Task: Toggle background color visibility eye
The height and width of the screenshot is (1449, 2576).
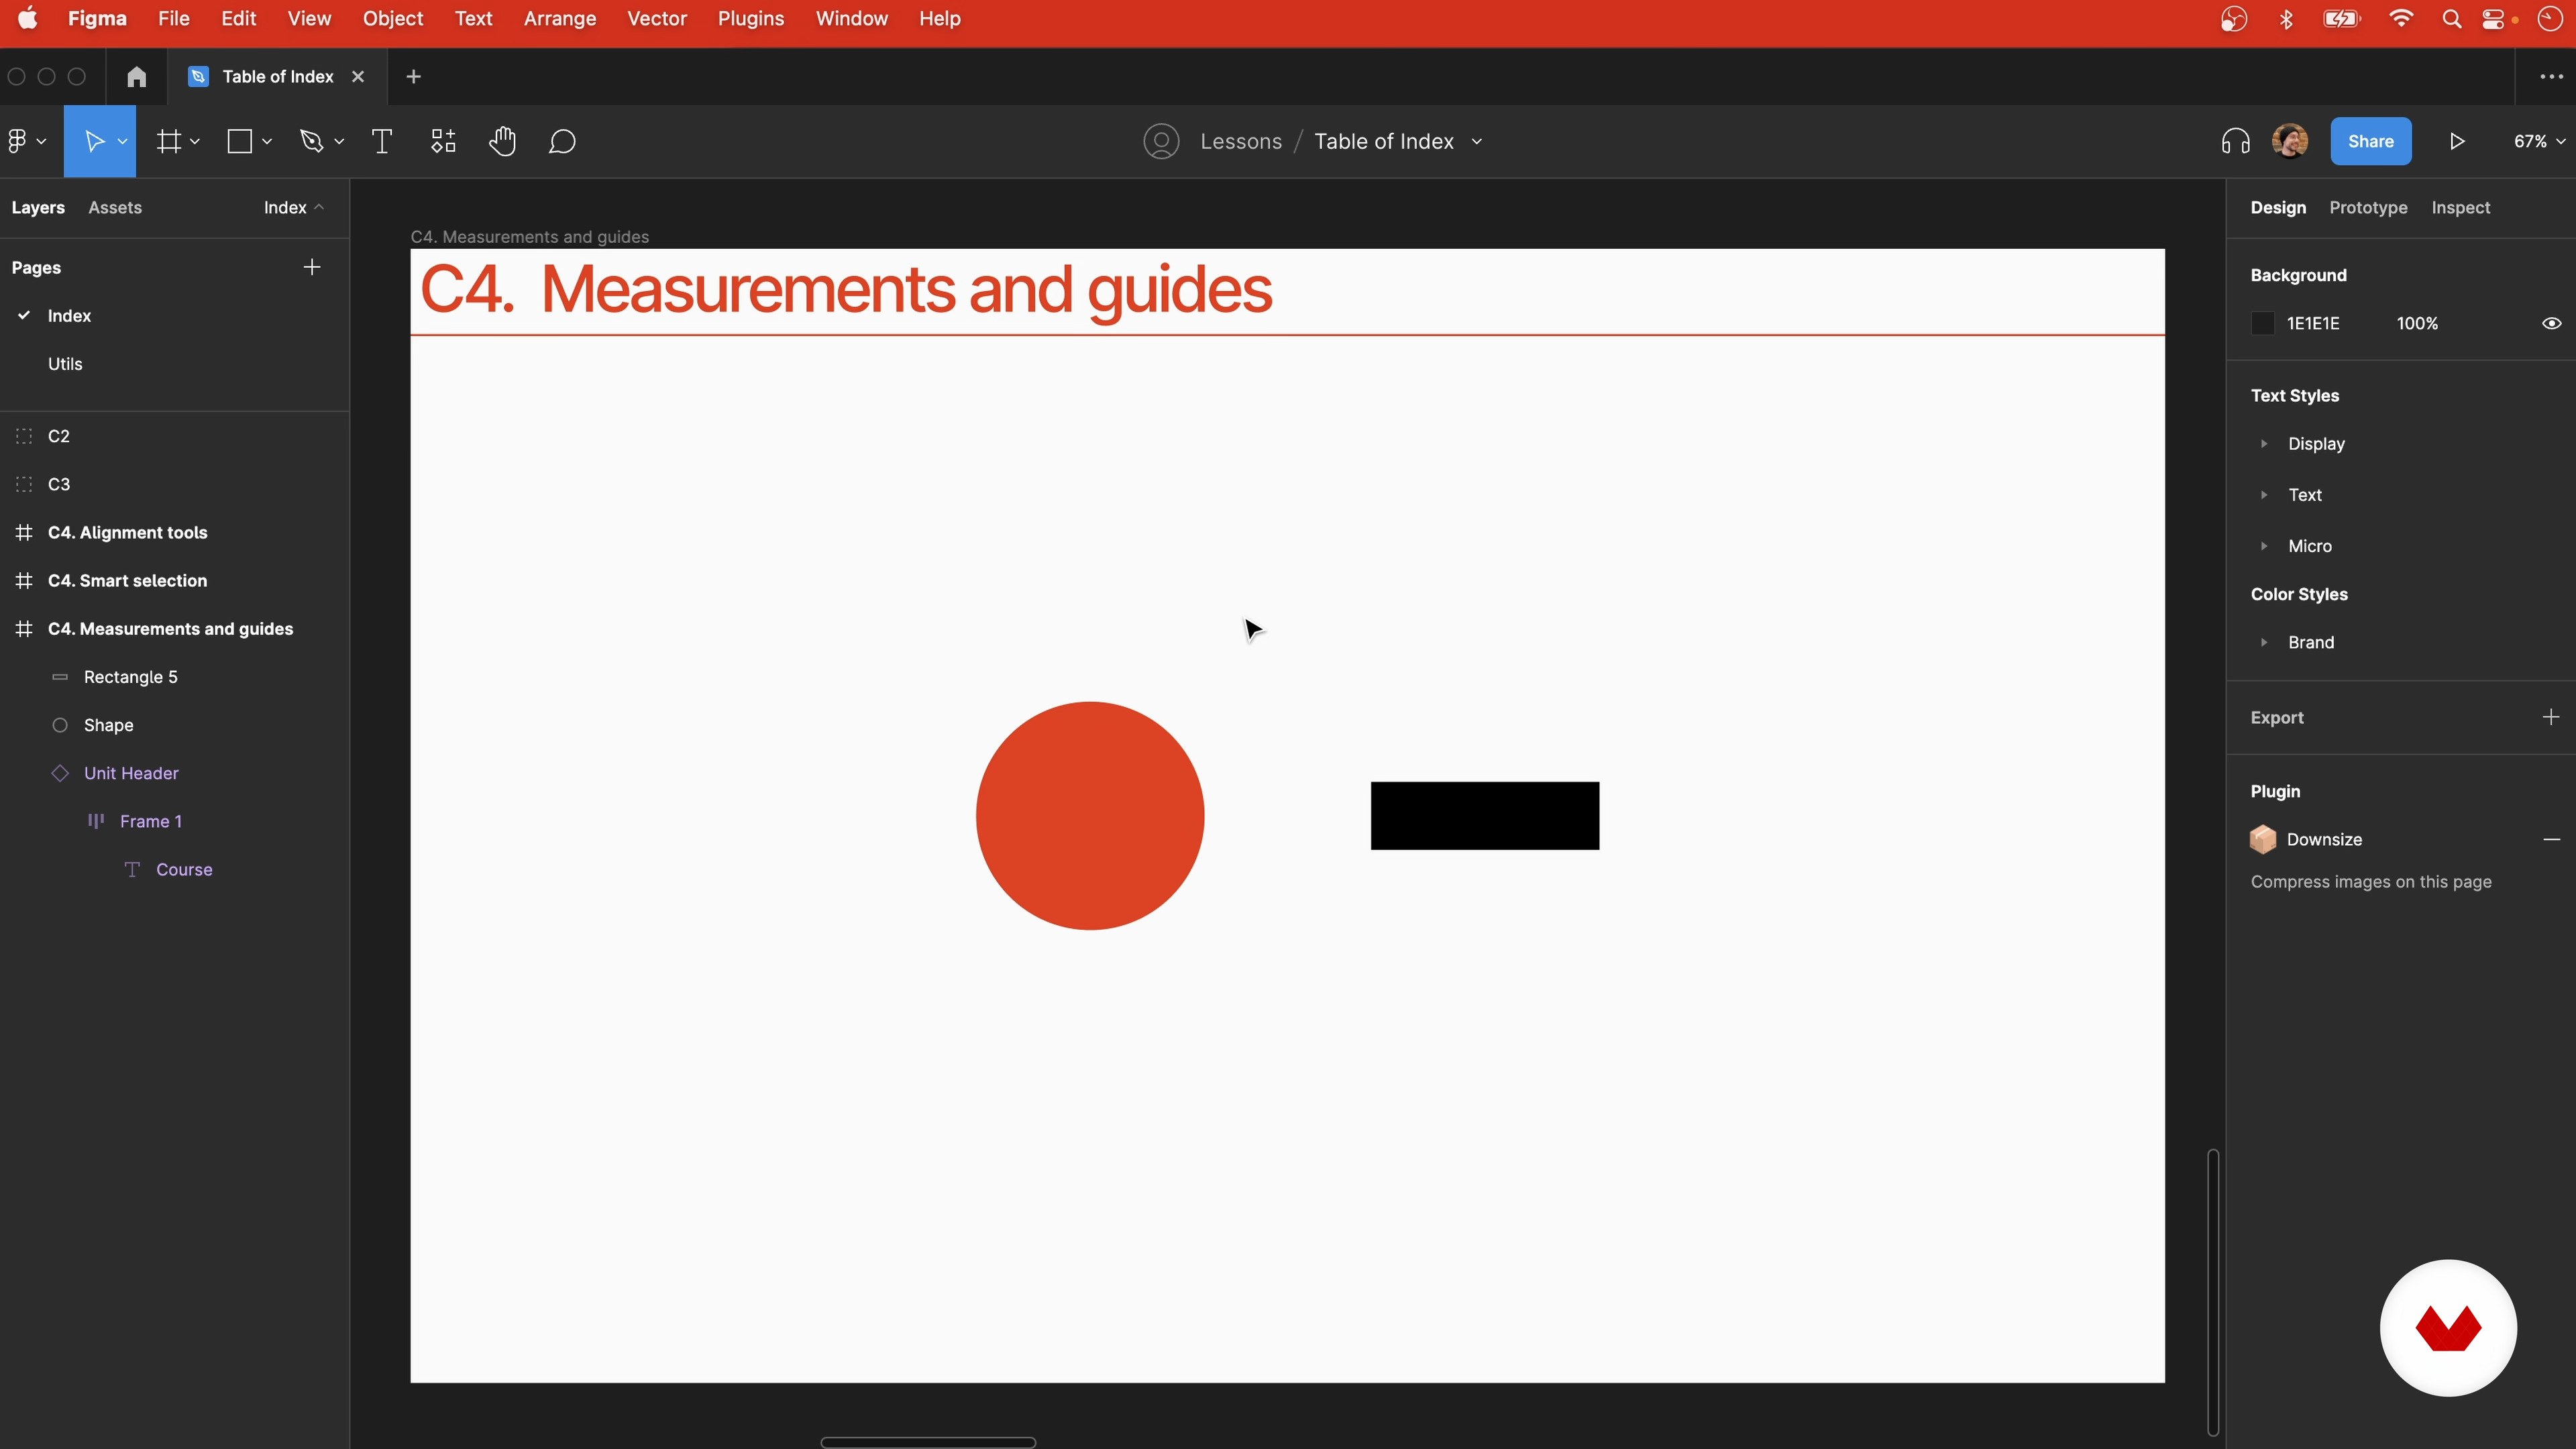Action: click(2551, 323)
